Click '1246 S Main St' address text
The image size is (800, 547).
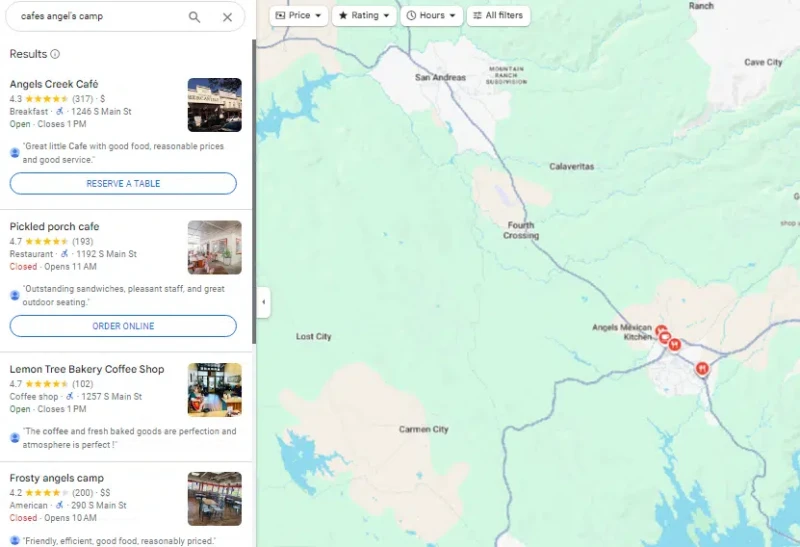[x=101, y=111]
